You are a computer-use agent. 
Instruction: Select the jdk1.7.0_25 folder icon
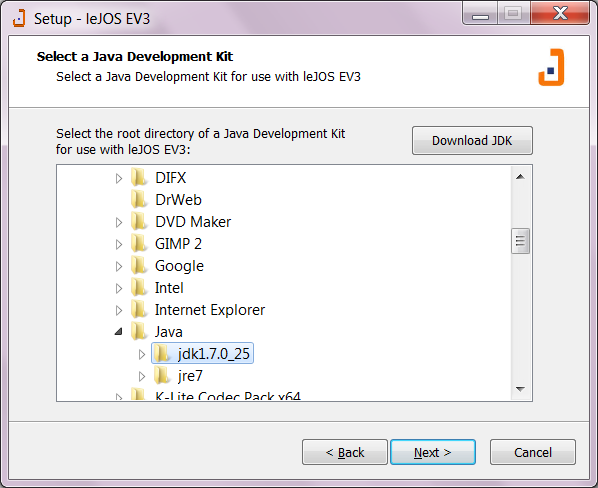162,353
